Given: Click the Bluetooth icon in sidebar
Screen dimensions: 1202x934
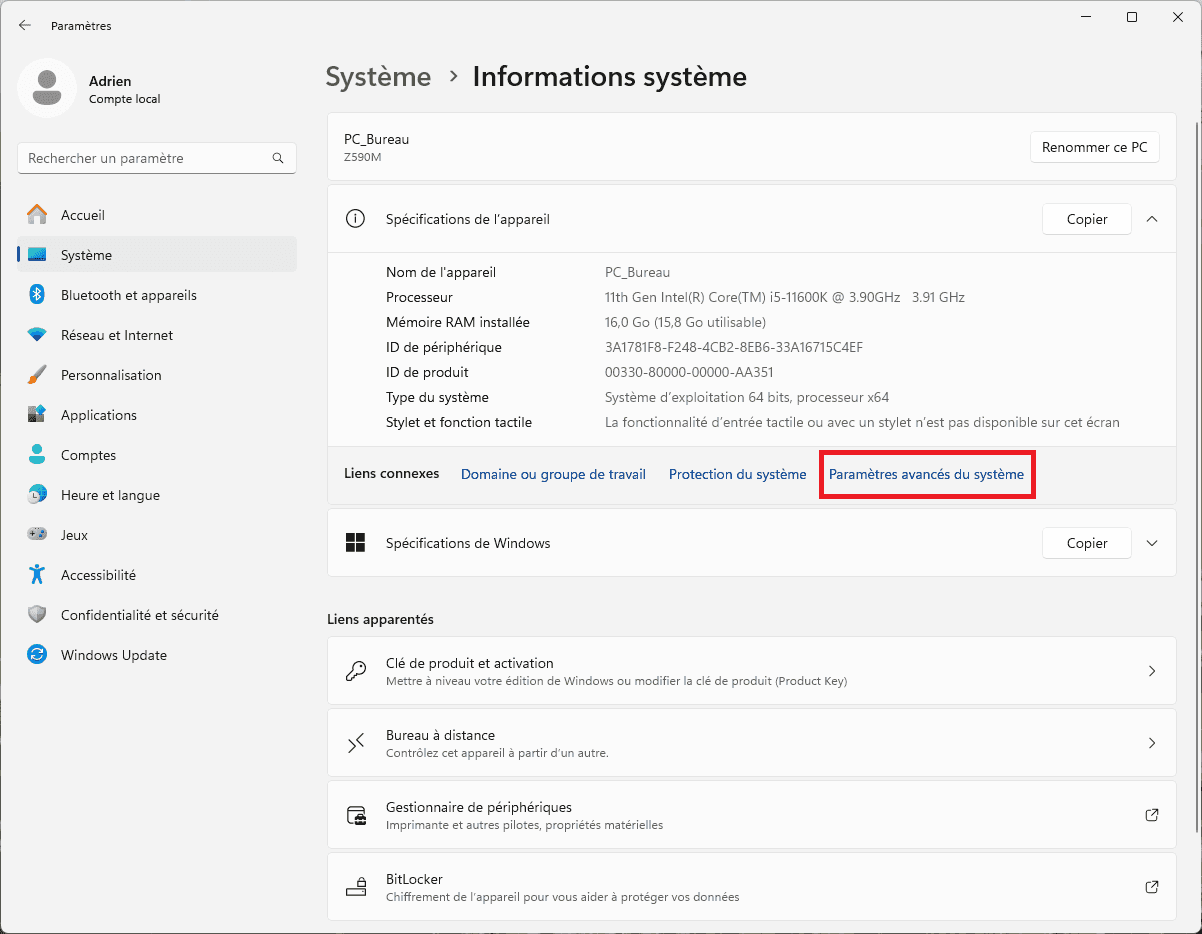Looking at the screenshot, I should 37,295.
